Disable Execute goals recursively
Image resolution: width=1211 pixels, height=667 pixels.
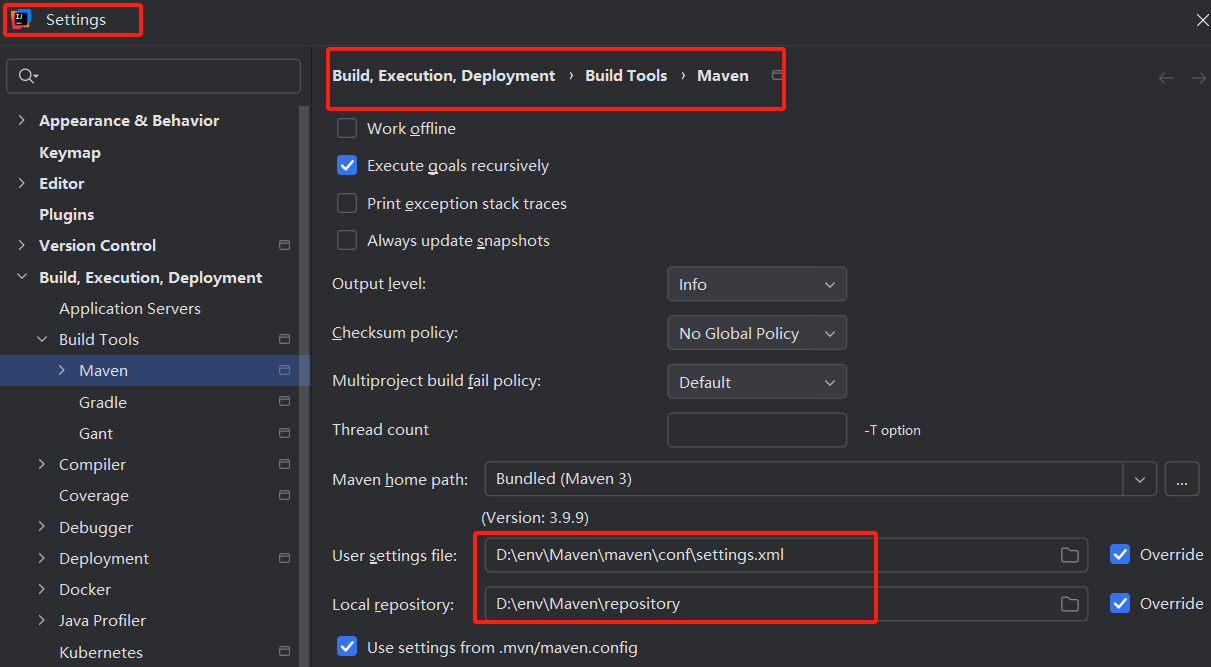pos(347,165)
